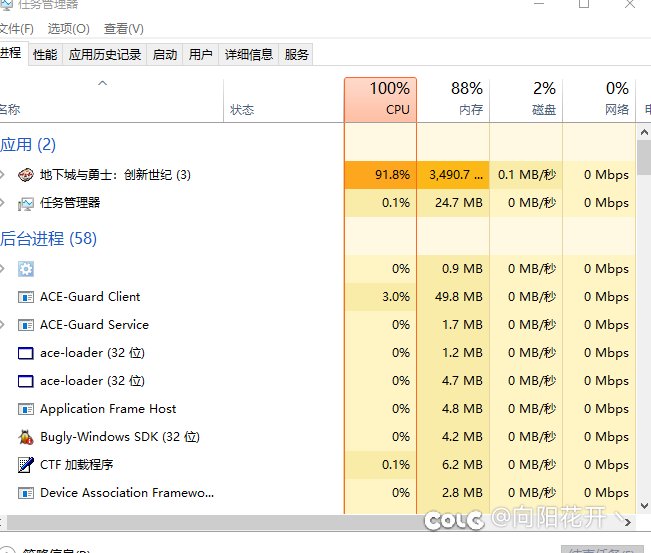Open the 查看(V) menu
651x553 pixels.
pos(123,29)
